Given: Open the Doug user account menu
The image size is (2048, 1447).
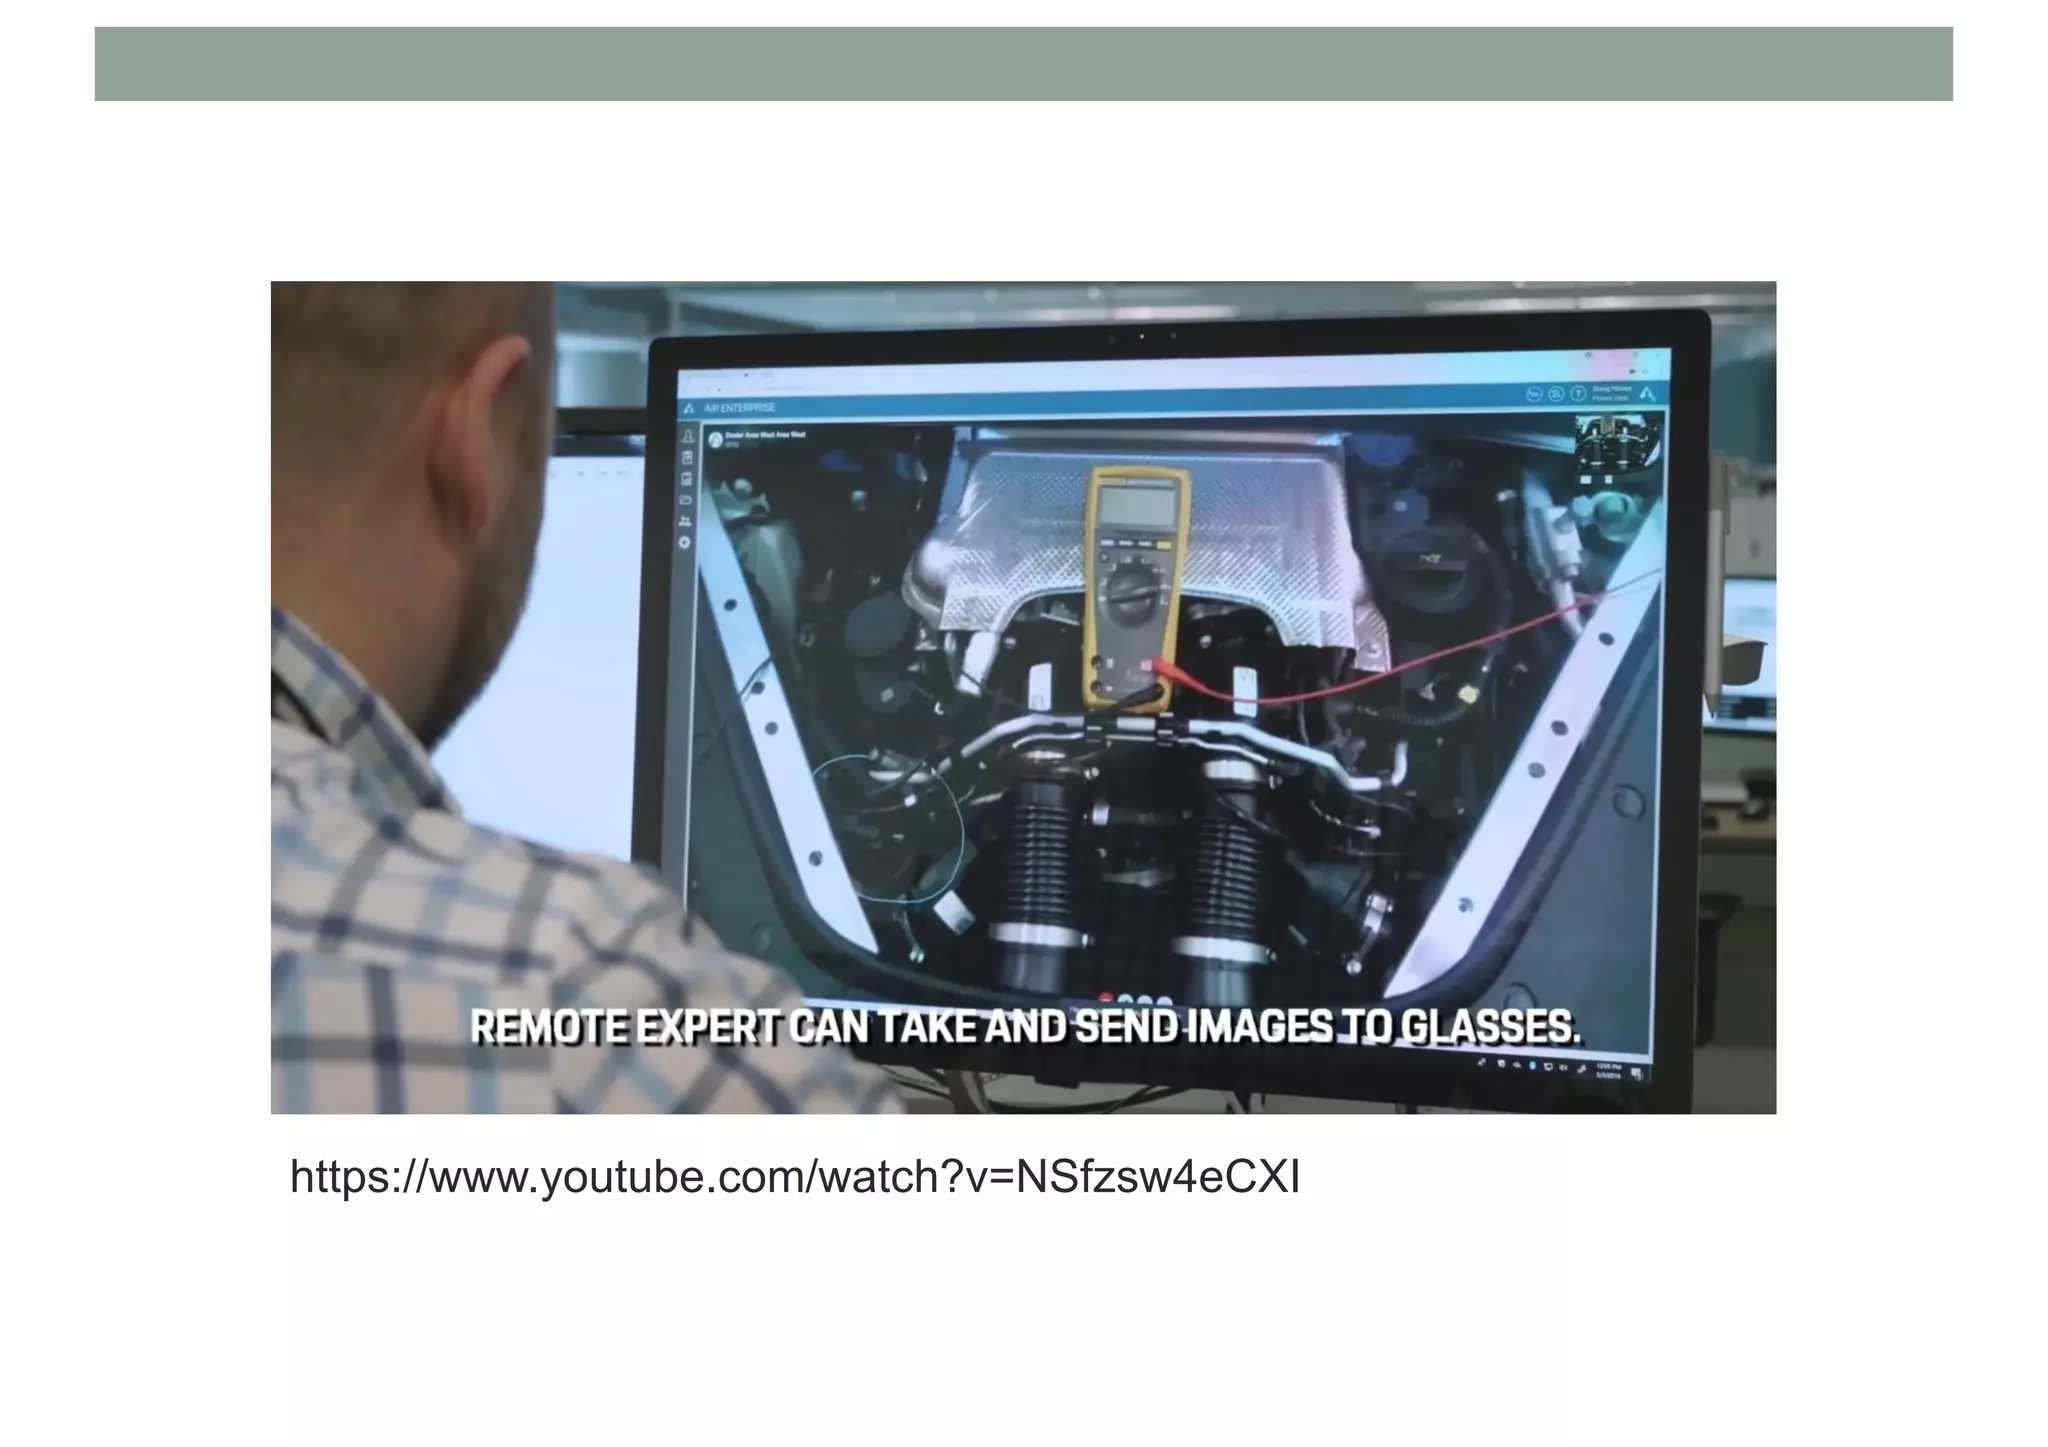Looking at the screenshot, I should tap(1611, 393).
